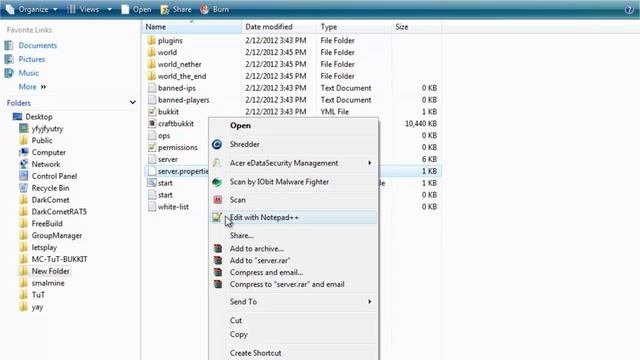
Task: Choose Open in context menu
Action: [x=293, y=126]
